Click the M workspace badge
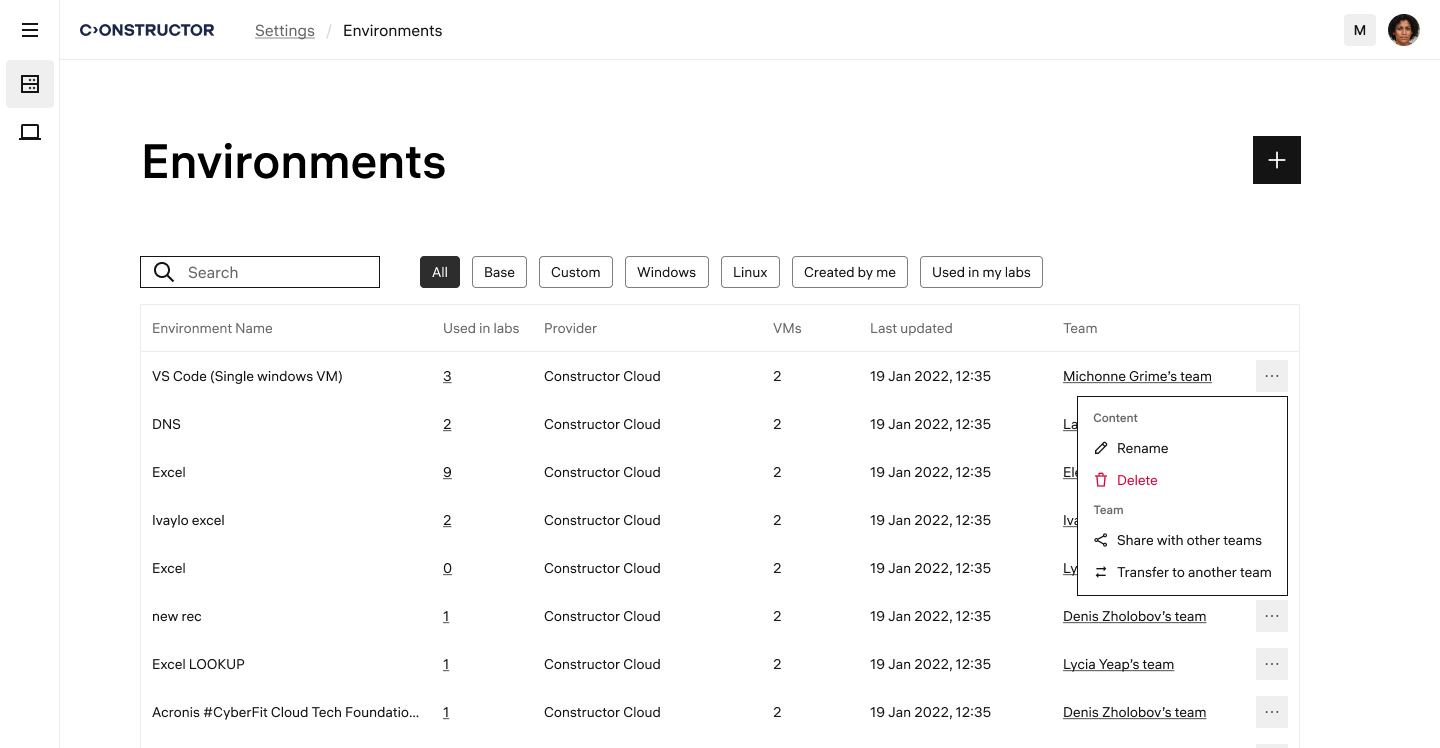The width and height of the screenshot is (1440, 748). tap(1360, 30)
